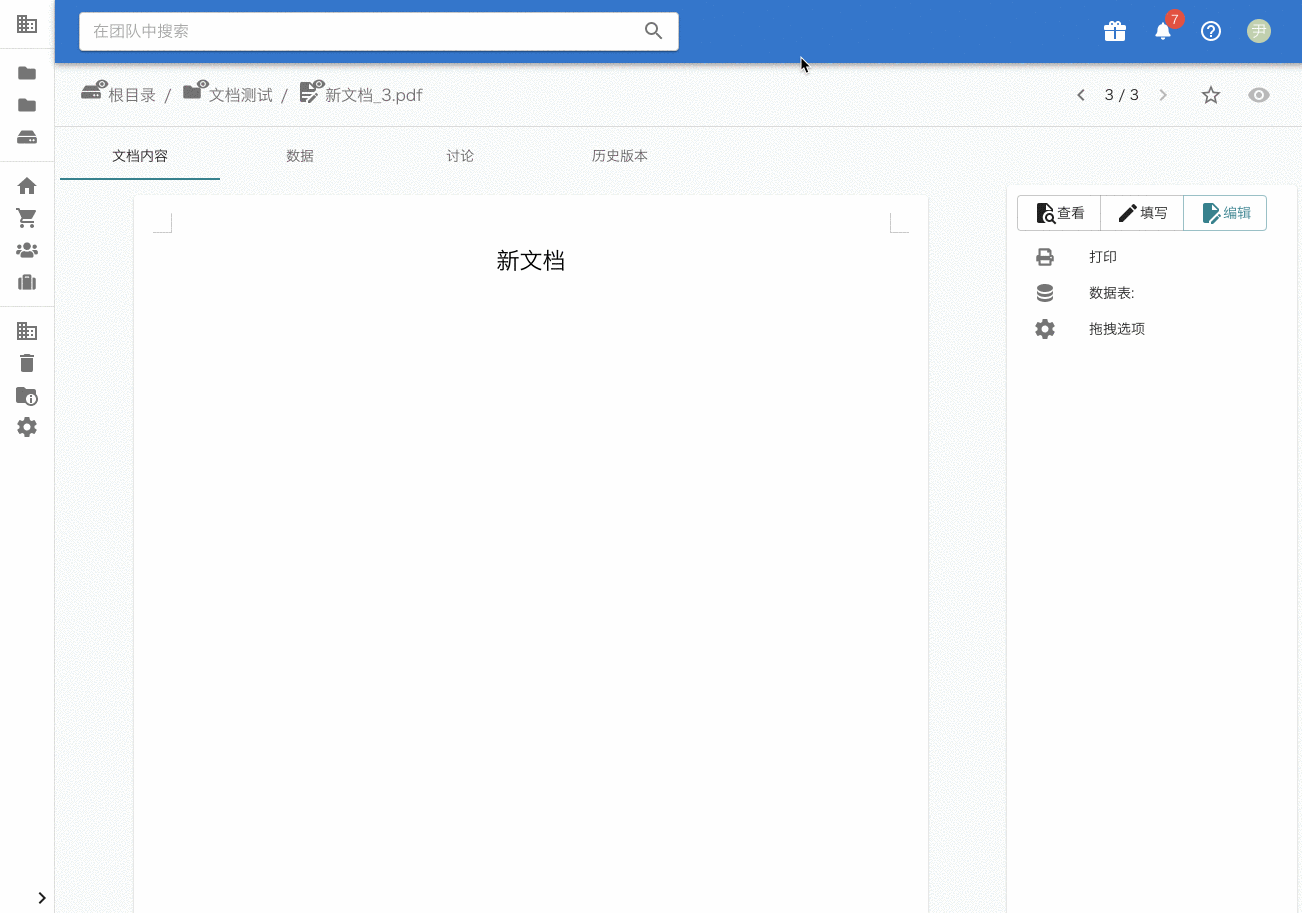Switch to the 数据 tab

pyautogui.click(x=300, y=156)
